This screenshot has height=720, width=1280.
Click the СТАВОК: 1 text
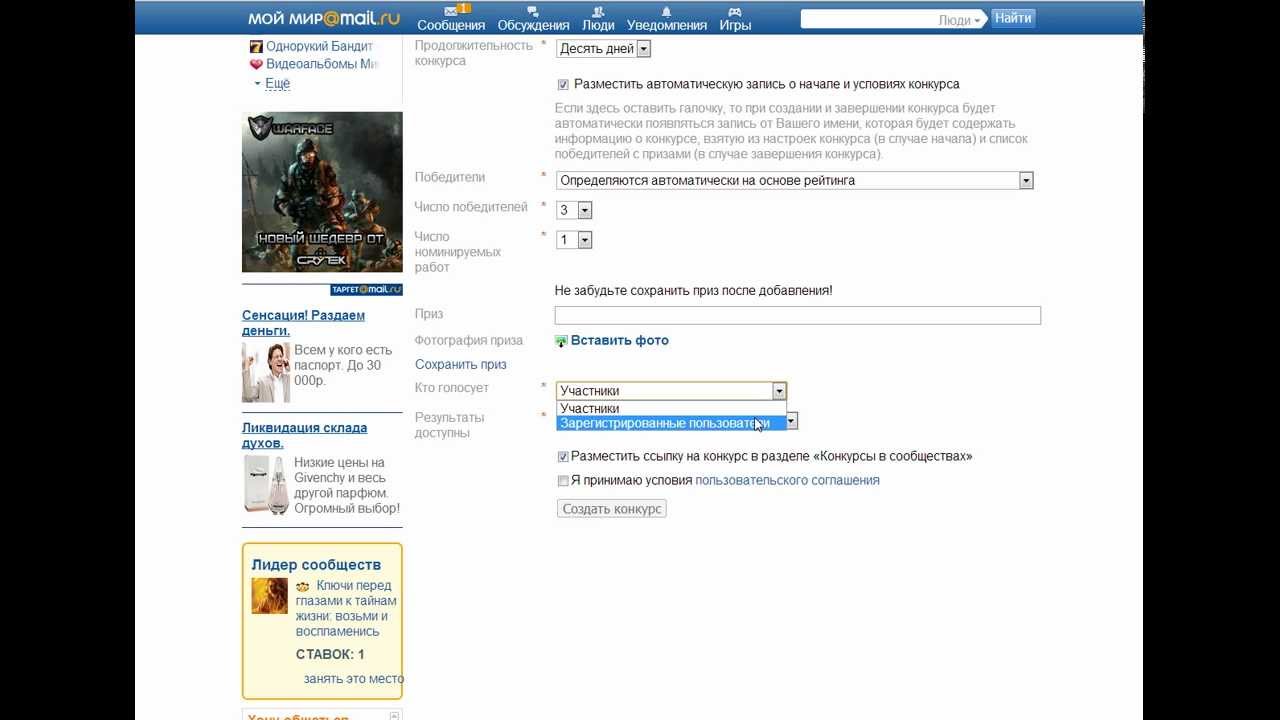coord(330,655)
